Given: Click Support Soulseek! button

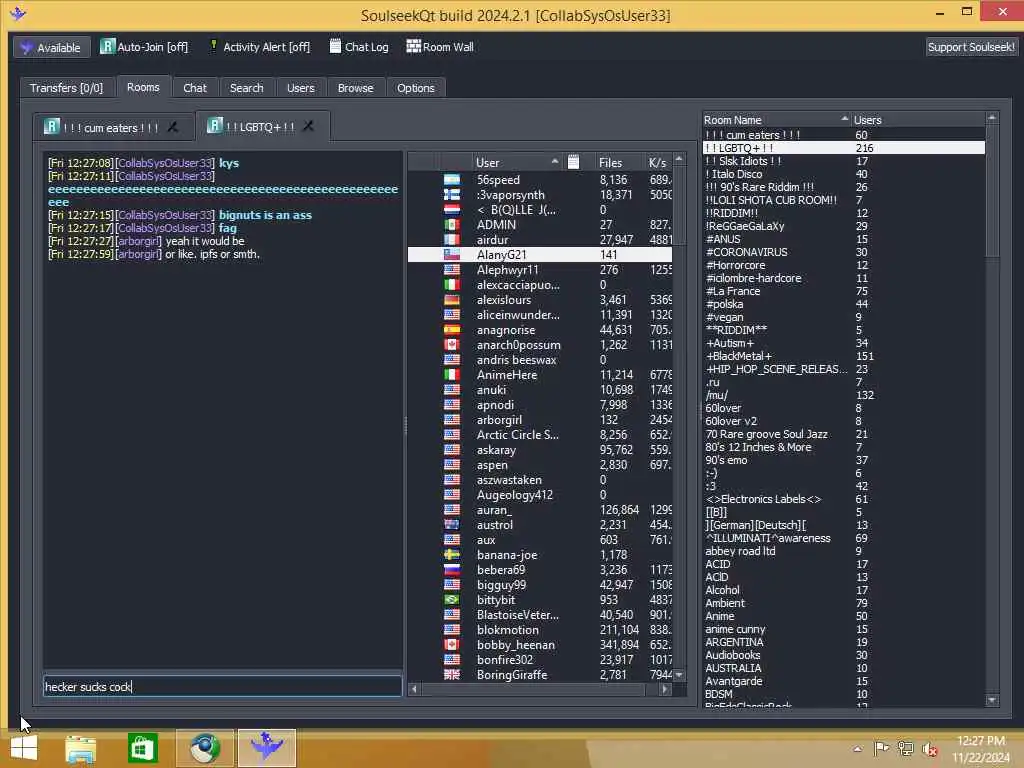Looking at the screenshot, I should pyautogui.click(x=971, y=47).
